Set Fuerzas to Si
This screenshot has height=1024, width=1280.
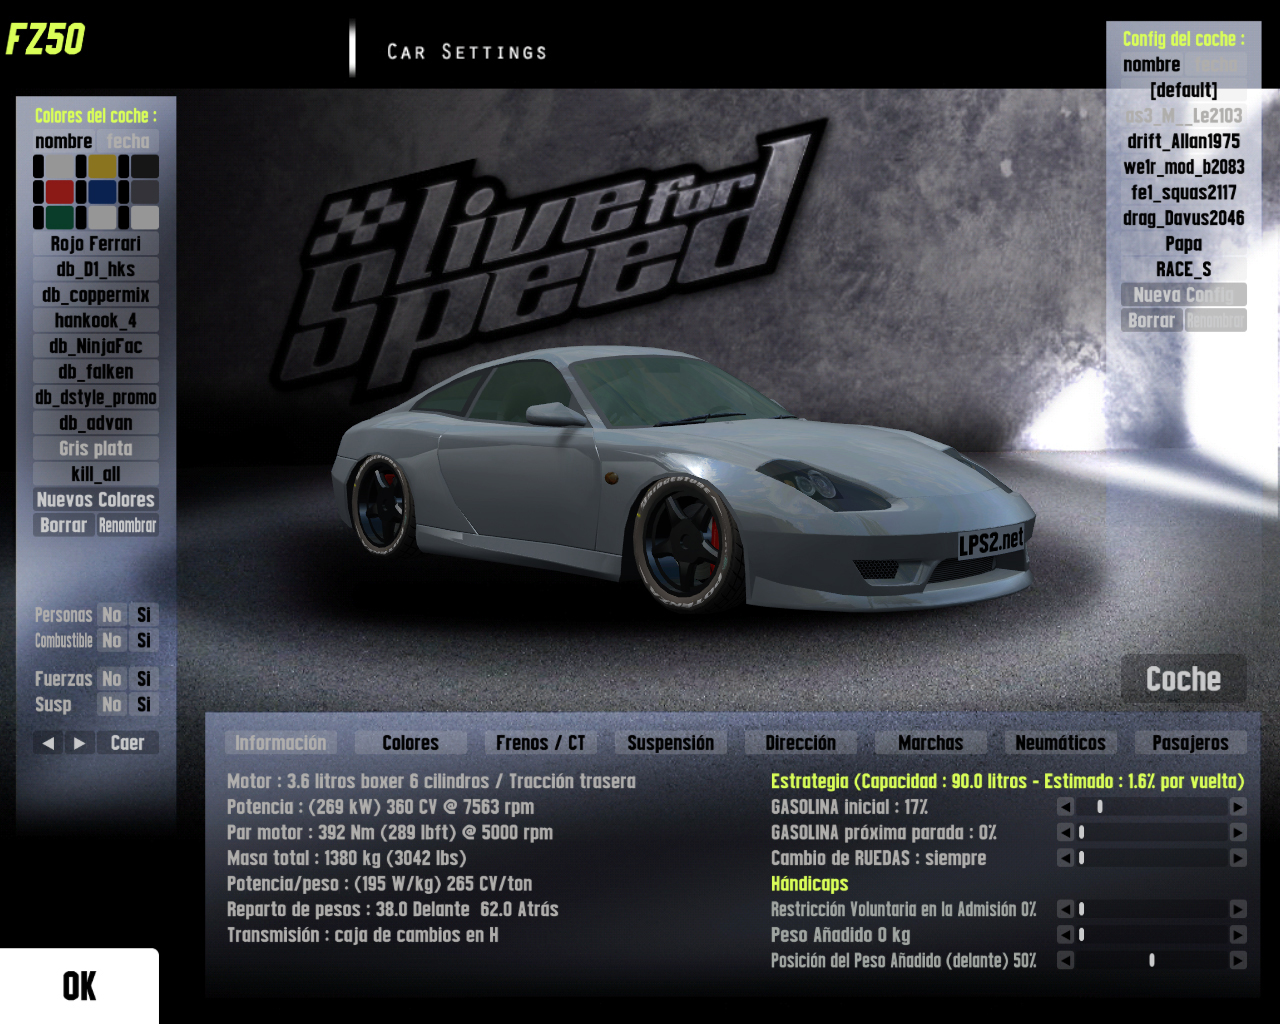coord(144,679)
